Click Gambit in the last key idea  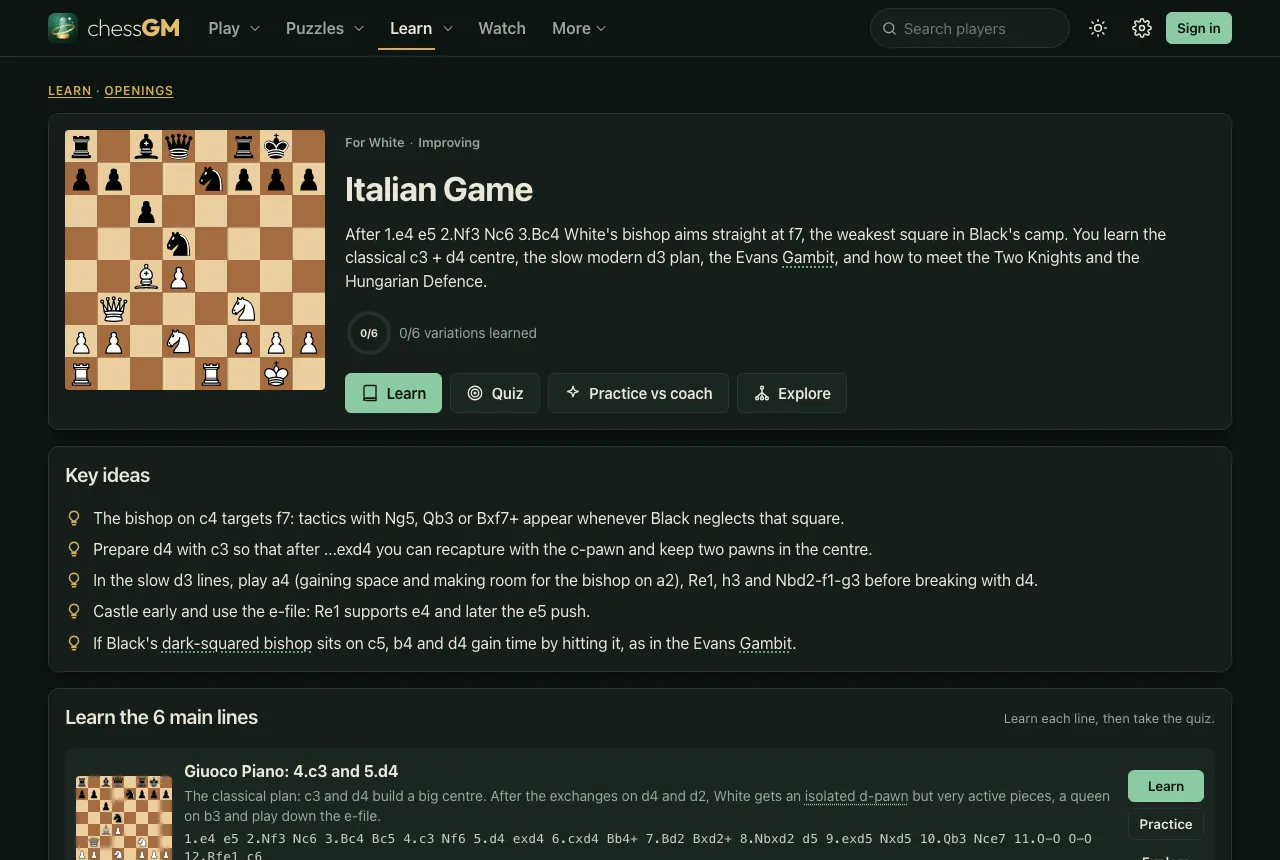(766, 643)
